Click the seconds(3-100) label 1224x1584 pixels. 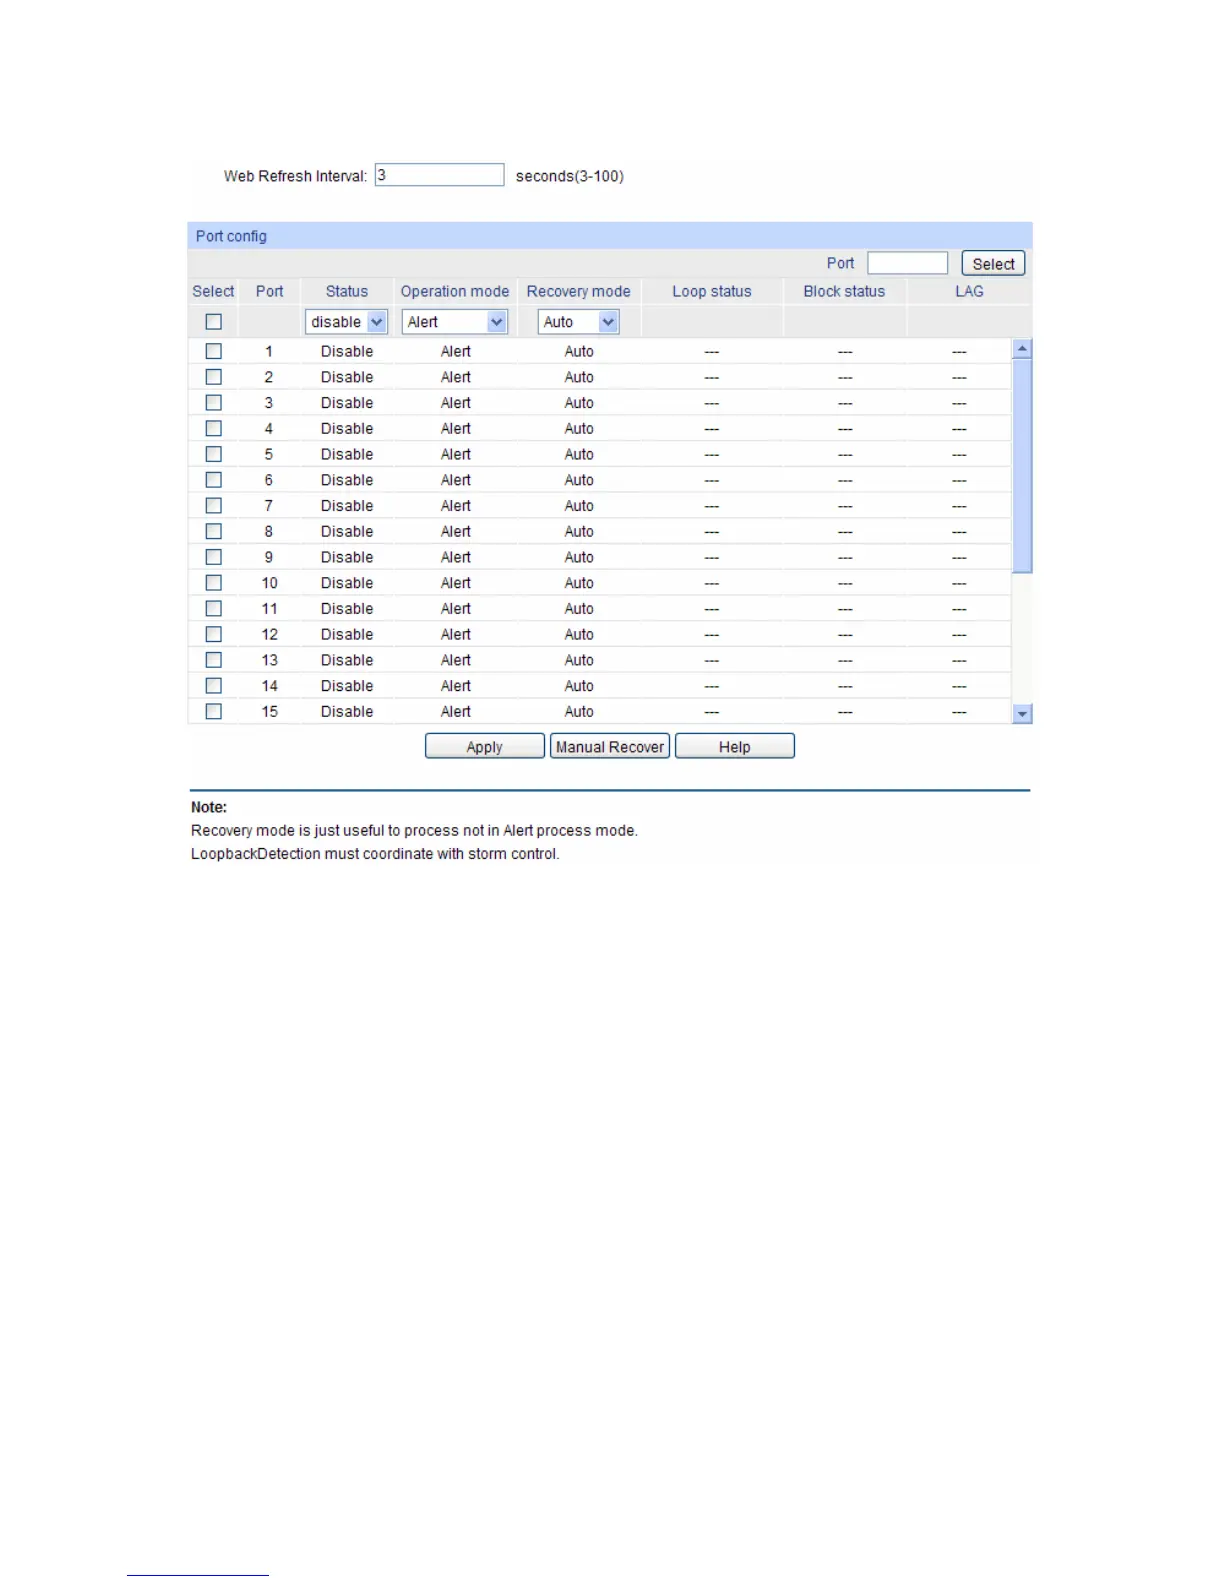point(570,176)
